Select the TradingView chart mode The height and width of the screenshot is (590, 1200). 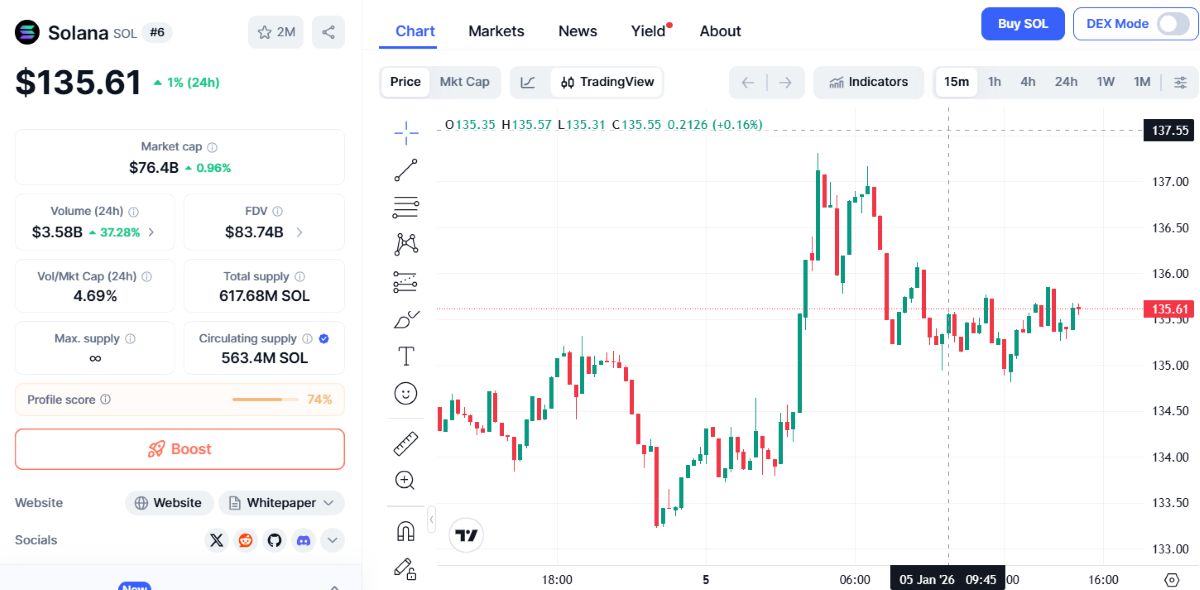607,82
